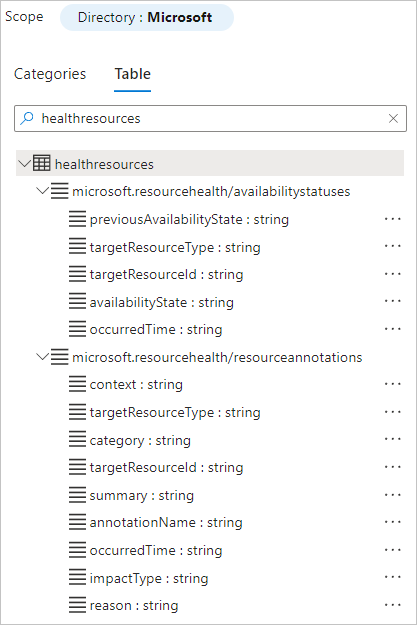
Task: Click the search magnifier icon
Action: pyautogui.click(x=27, y=118)
